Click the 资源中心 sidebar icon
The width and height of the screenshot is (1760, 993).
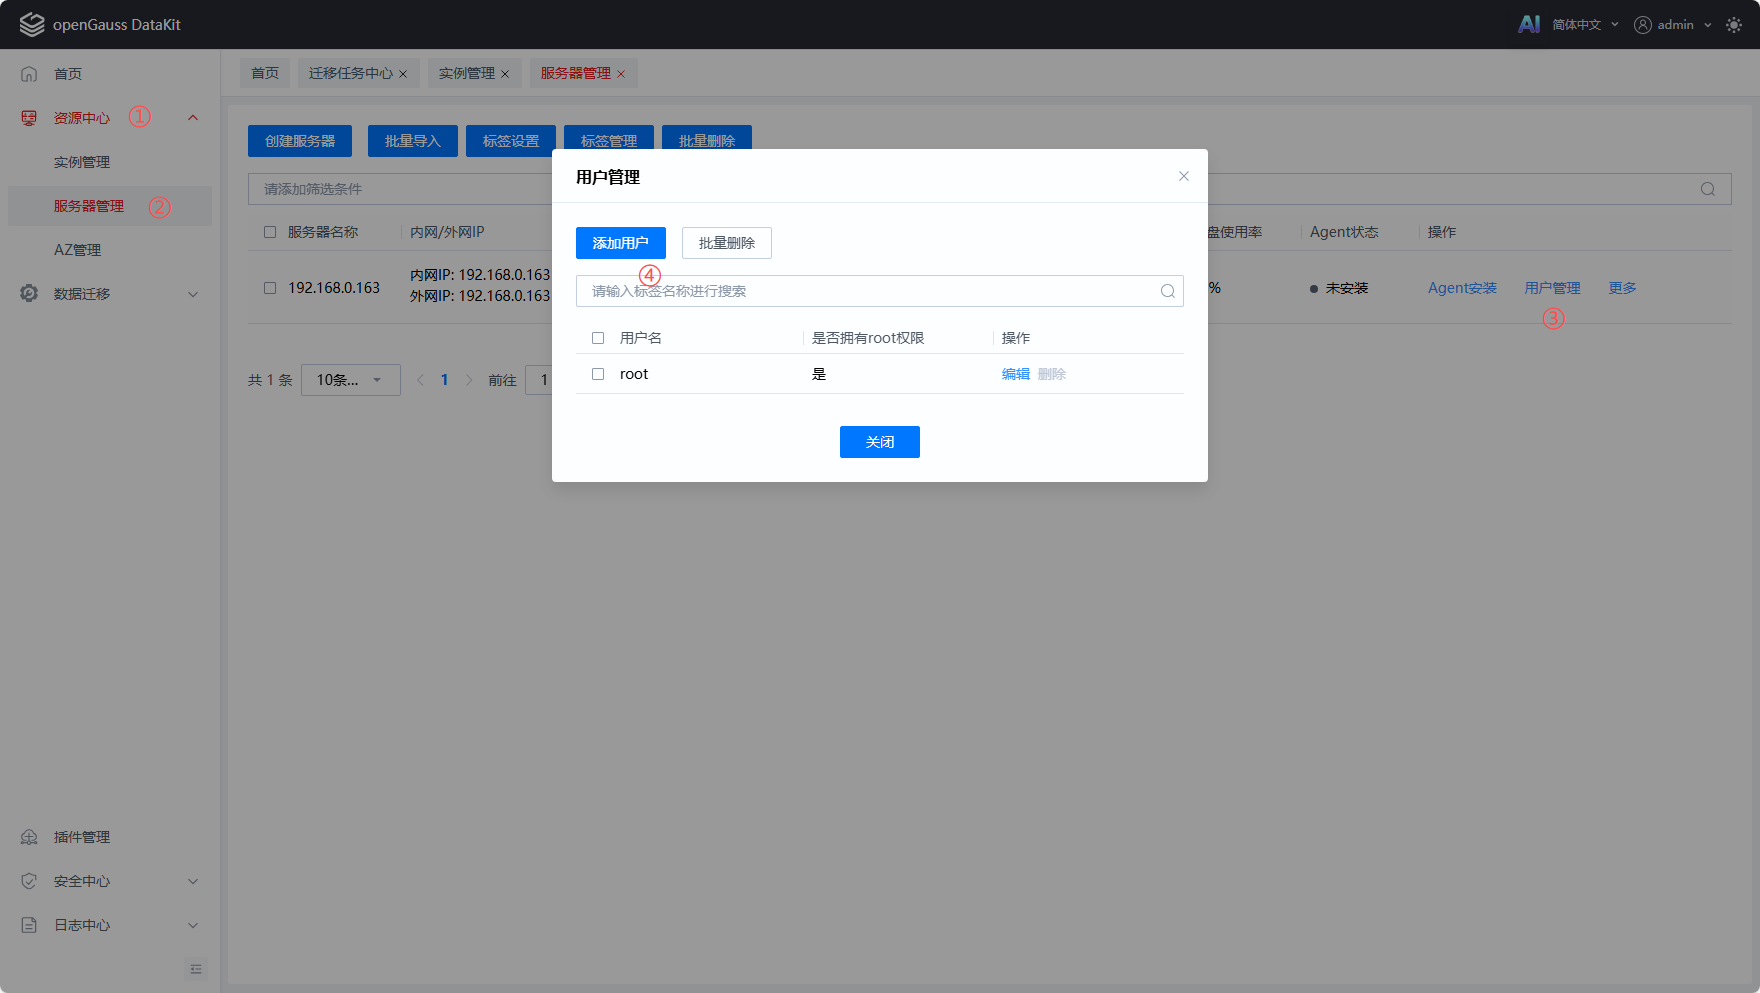[29, 118]
